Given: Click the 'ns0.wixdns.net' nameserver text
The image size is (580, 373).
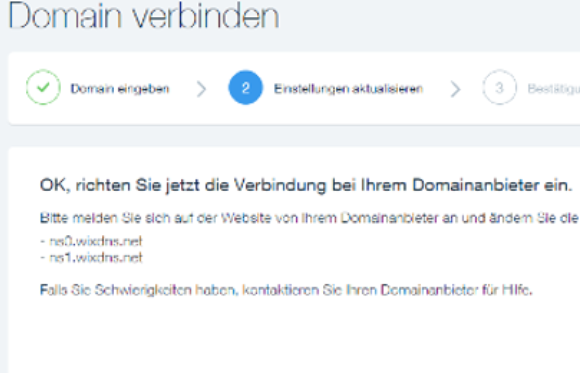Looking at the screenshot, I should coord(96,241).
